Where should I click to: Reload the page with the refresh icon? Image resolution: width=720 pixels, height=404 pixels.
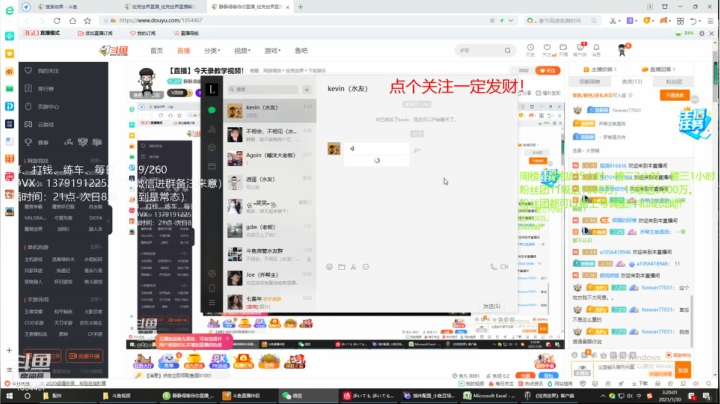57,21
